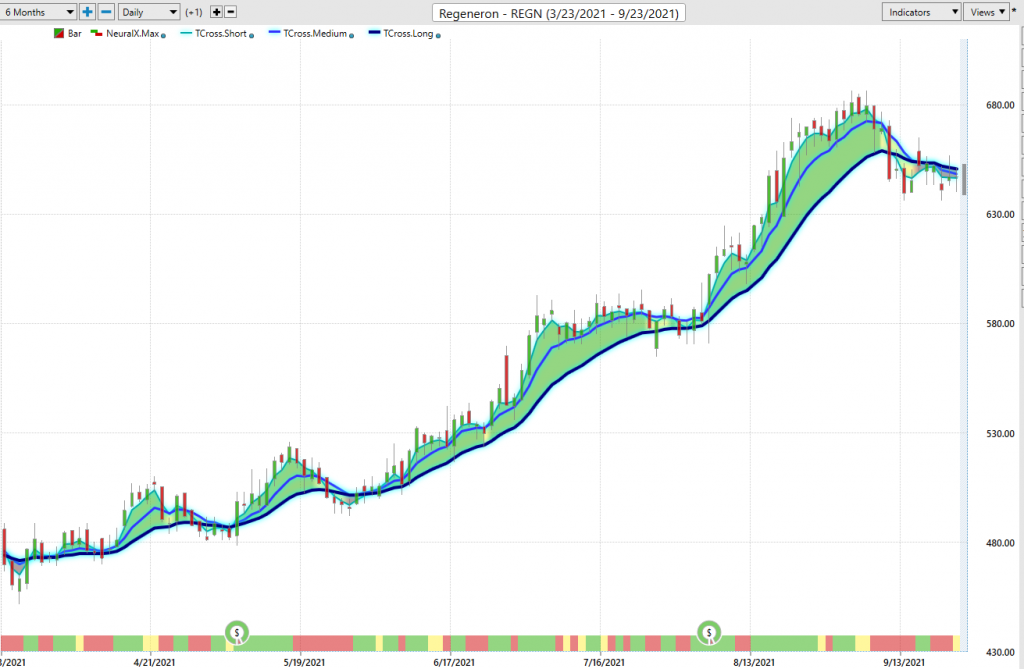Click the gray bar at chart's right edge
The image size is (1024, 669).
pyautogui.click(x=964, y=180)
